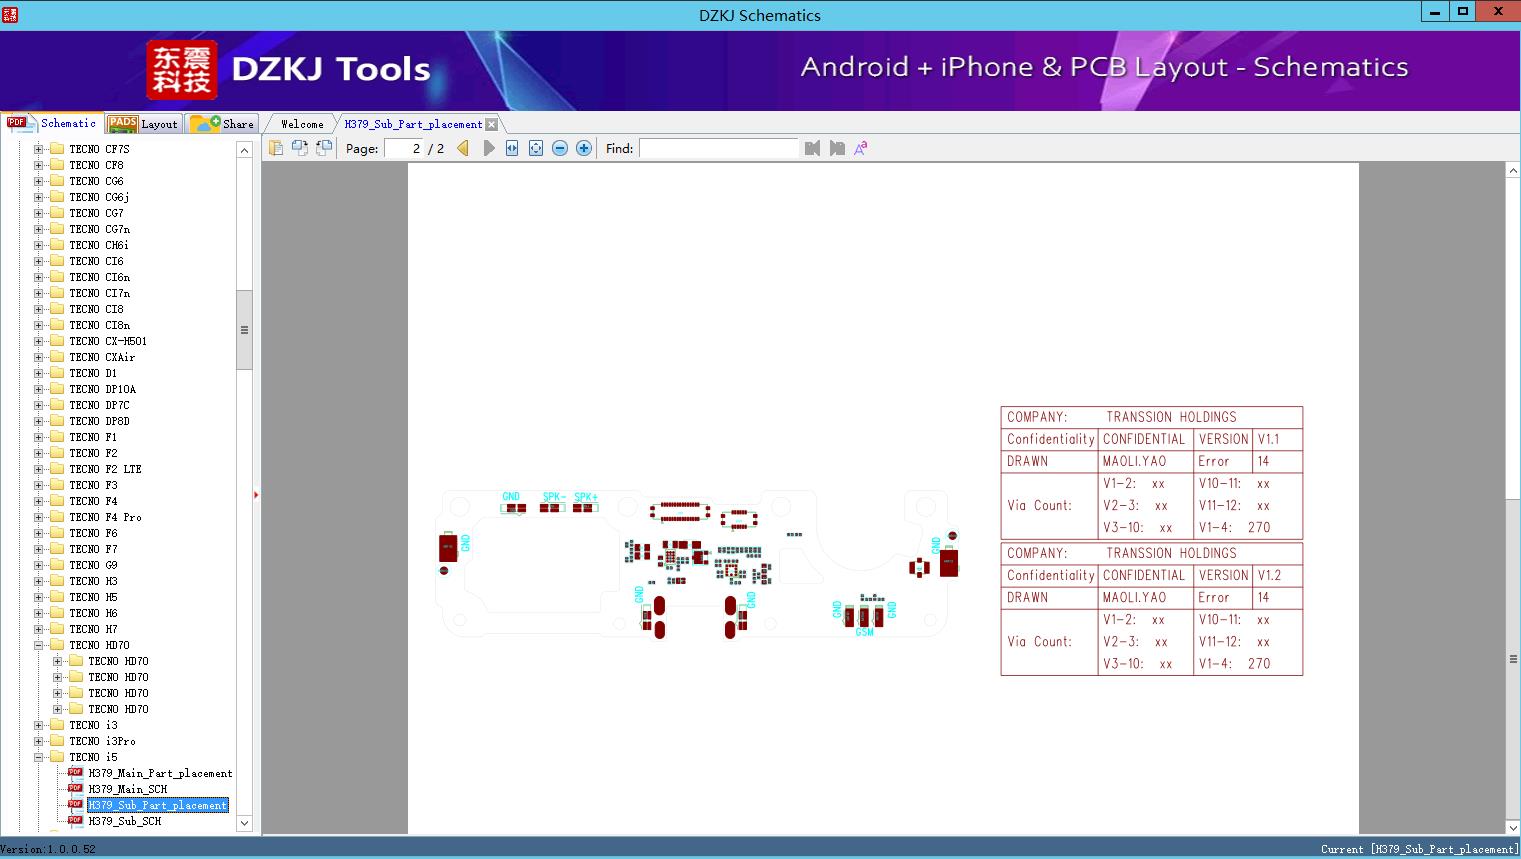Select TECNO DP8D folder
This screenshot has width=1521, height=859.
(x=99, y=421)
